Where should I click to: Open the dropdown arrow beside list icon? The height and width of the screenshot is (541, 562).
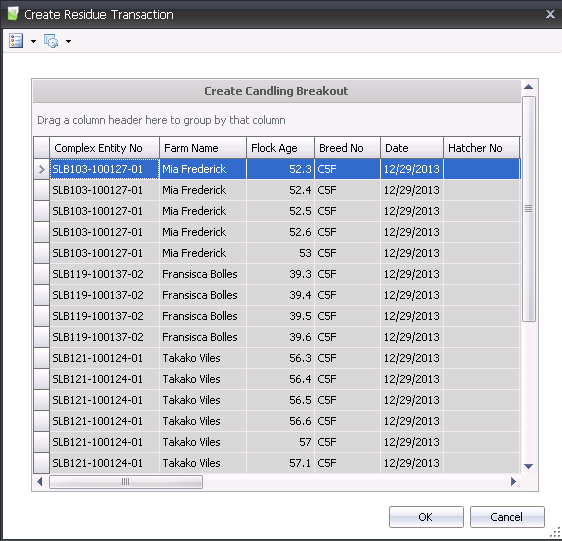(x=33, y=42)
